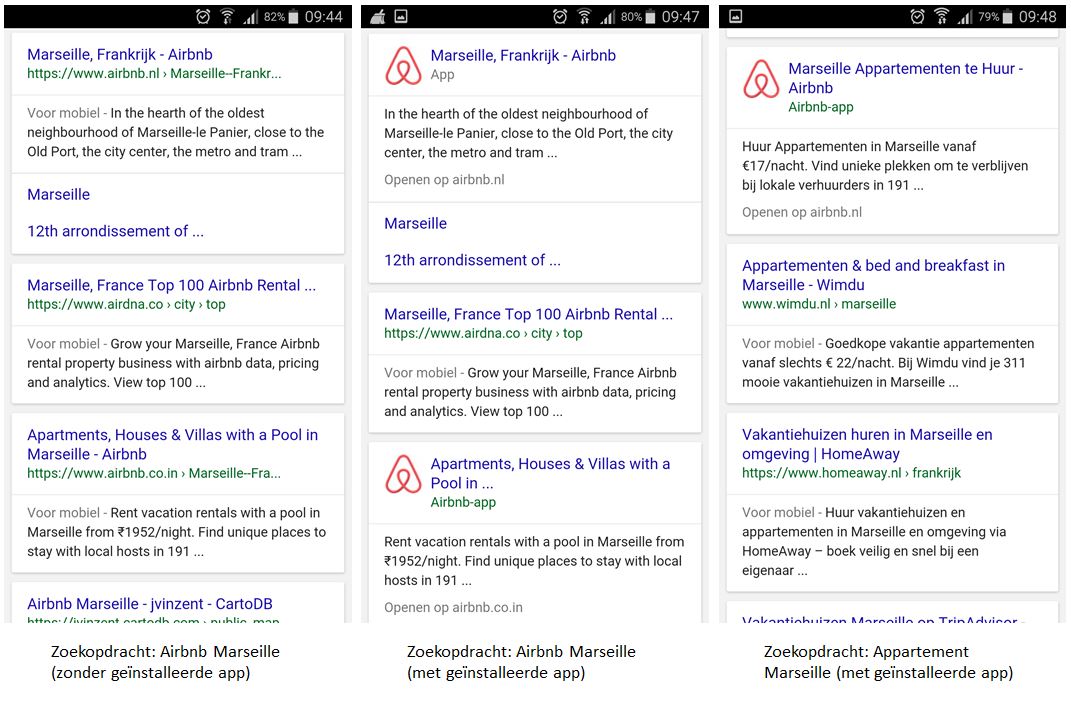The height and width of the screenshot is (705, 1071).
Task: Tap alarm icon in first screenshot status bar
Action: point(203,16)
